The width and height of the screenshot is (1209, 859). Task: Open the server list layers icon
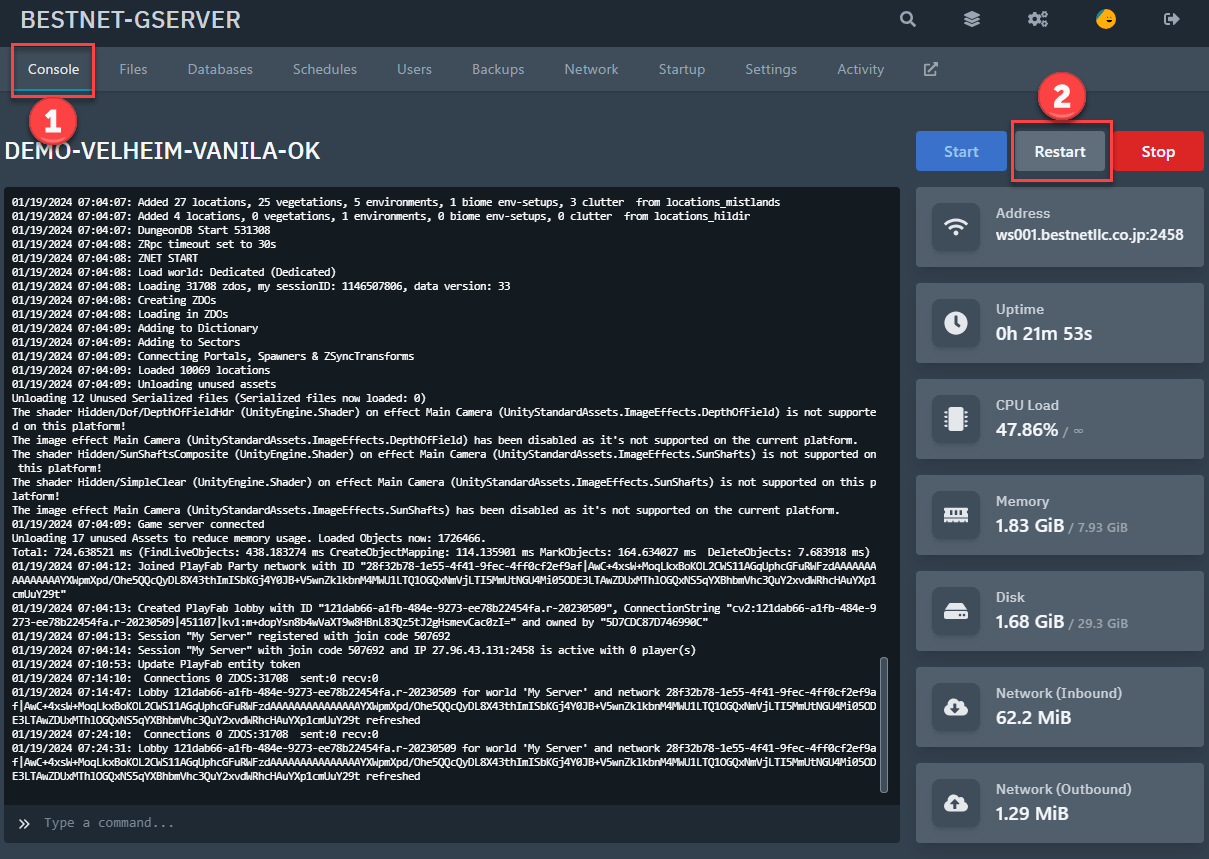pos(971,19)
